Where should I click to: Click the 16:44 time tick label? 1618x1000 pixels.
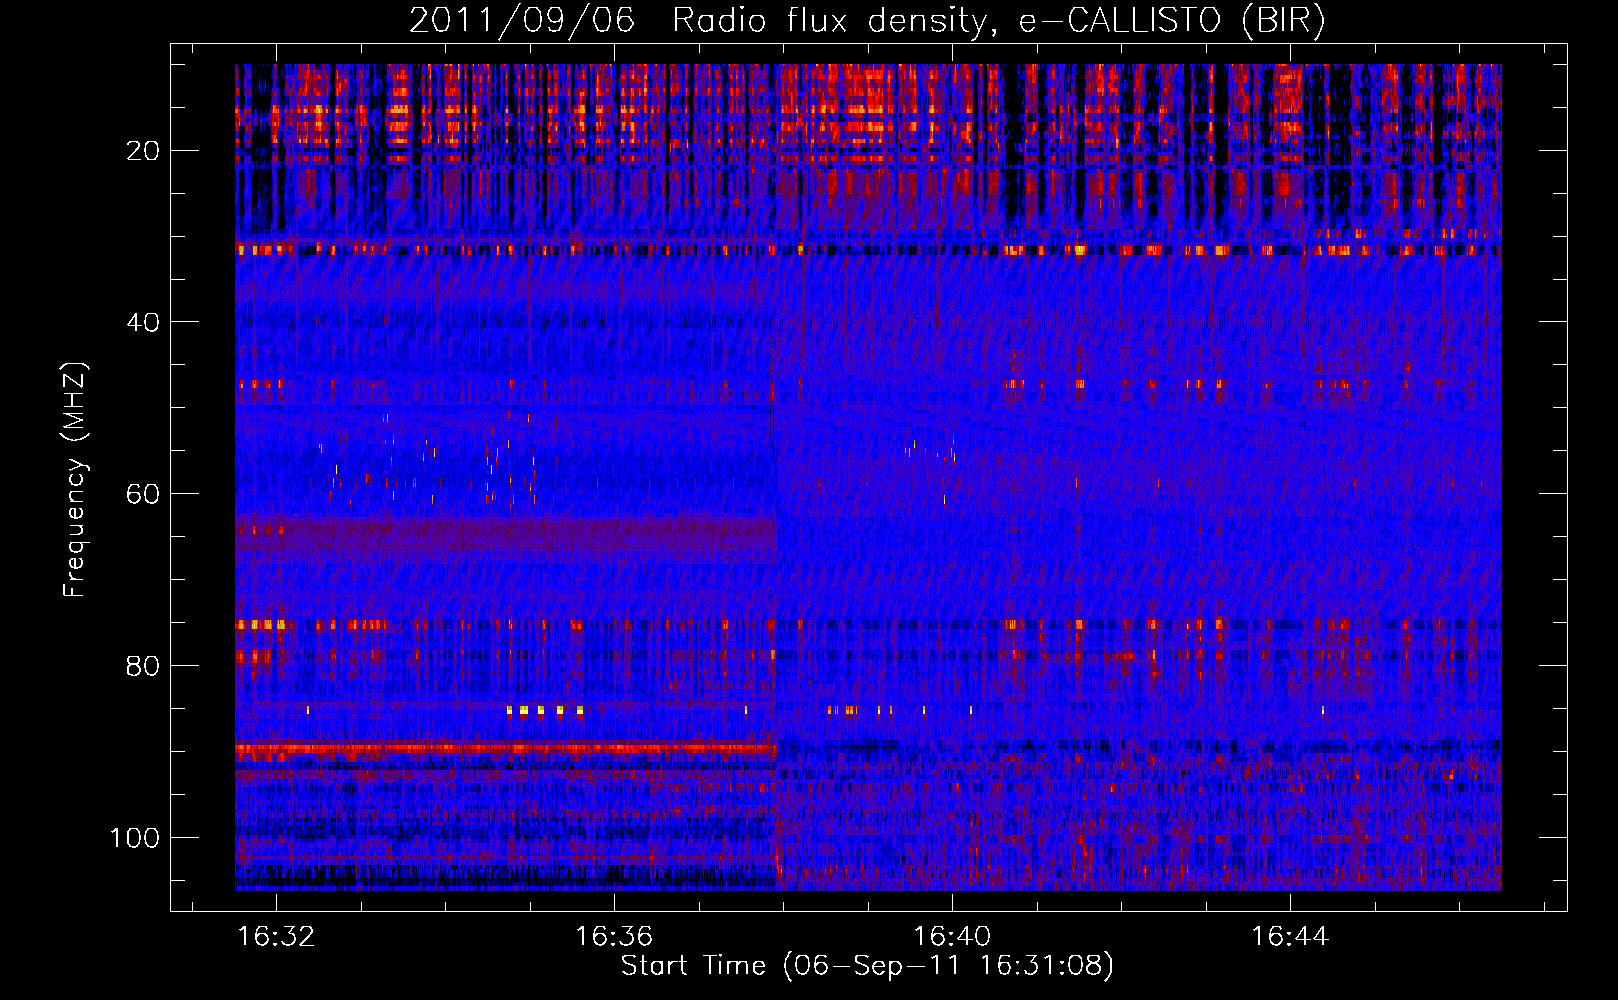tap(1291, 937)
